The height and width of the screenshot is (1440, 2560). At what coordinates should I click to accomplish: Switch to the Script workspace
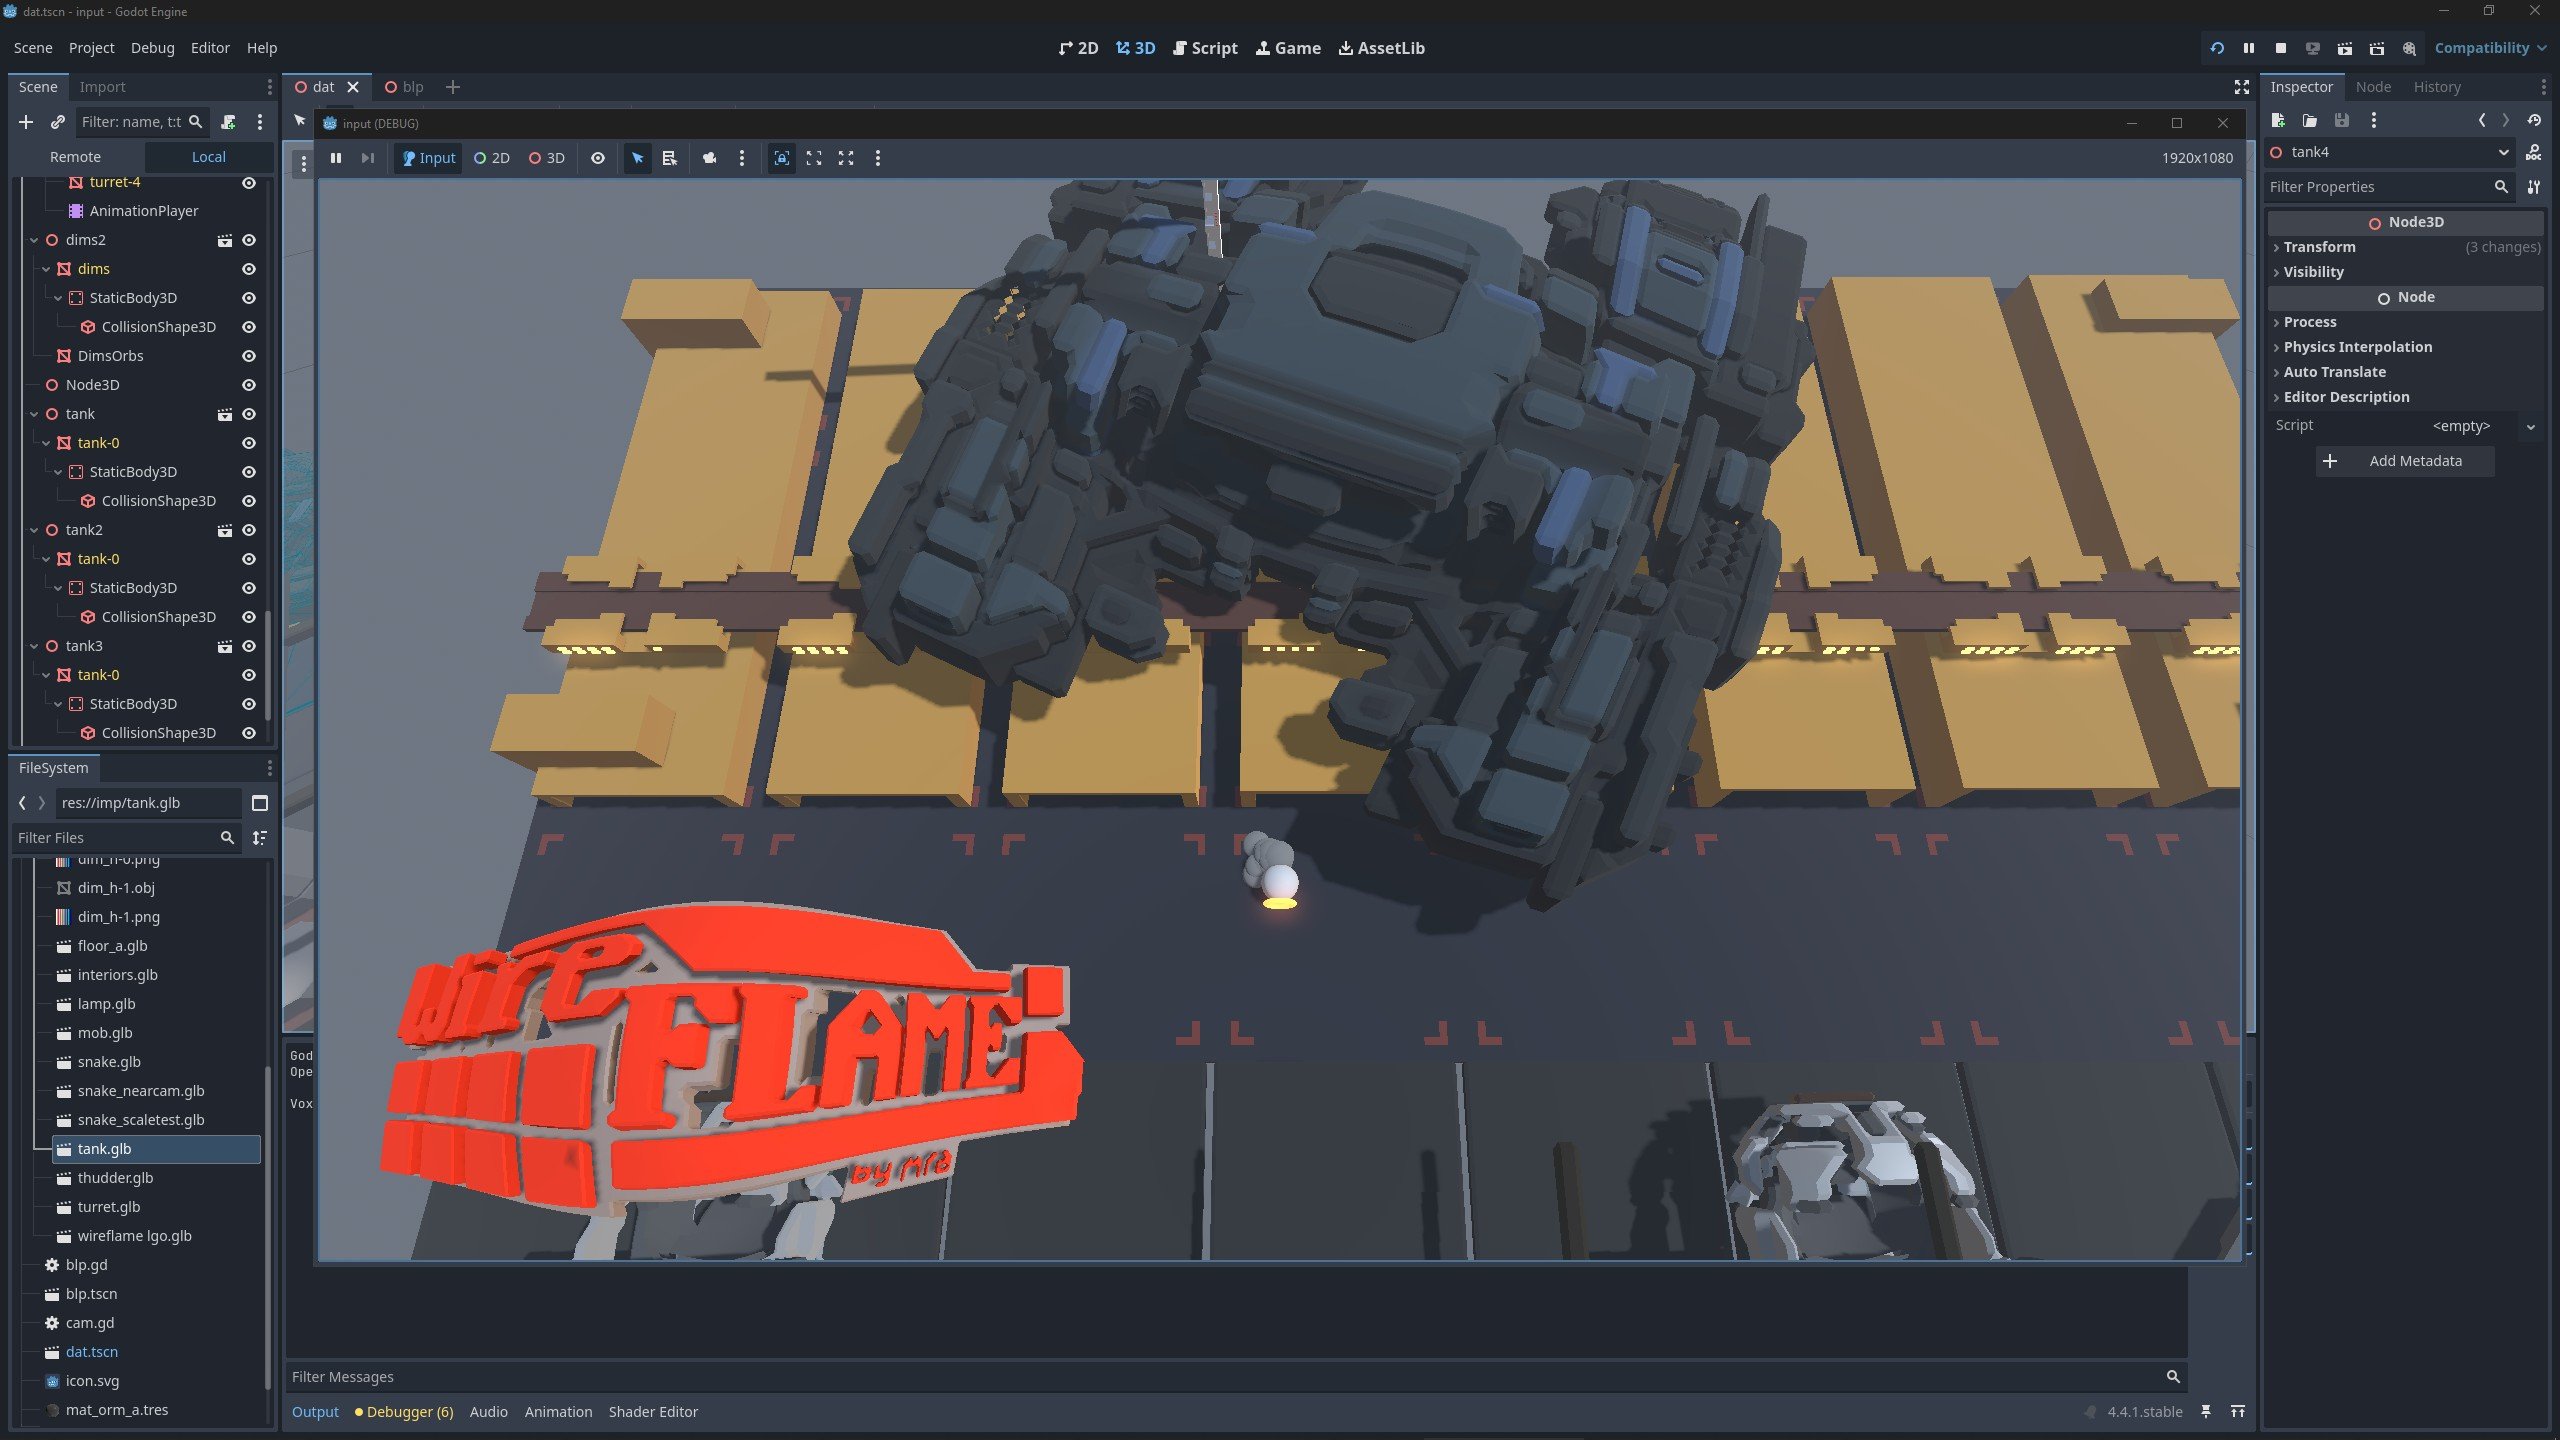click(1204, 48)
